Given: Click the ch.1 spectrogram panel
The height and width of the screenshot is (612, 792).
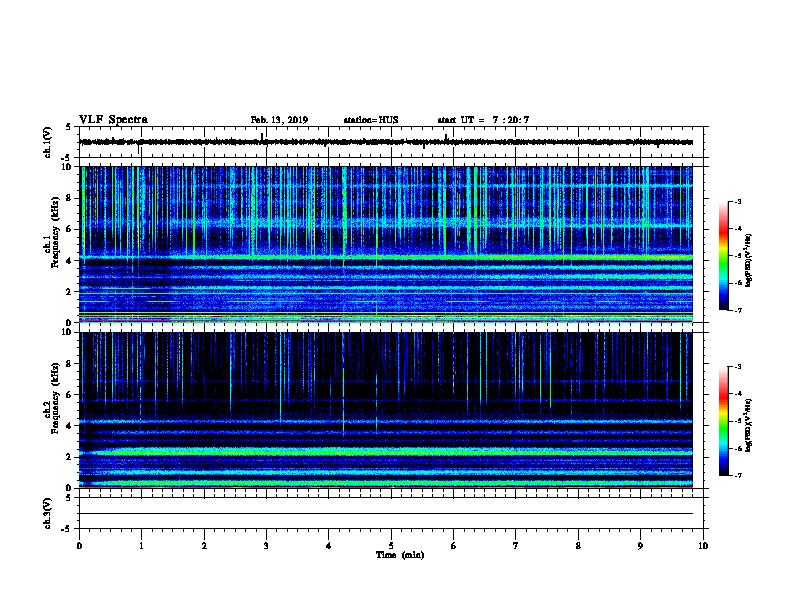Looking at the screenshot, I should [x=386, y=244].
